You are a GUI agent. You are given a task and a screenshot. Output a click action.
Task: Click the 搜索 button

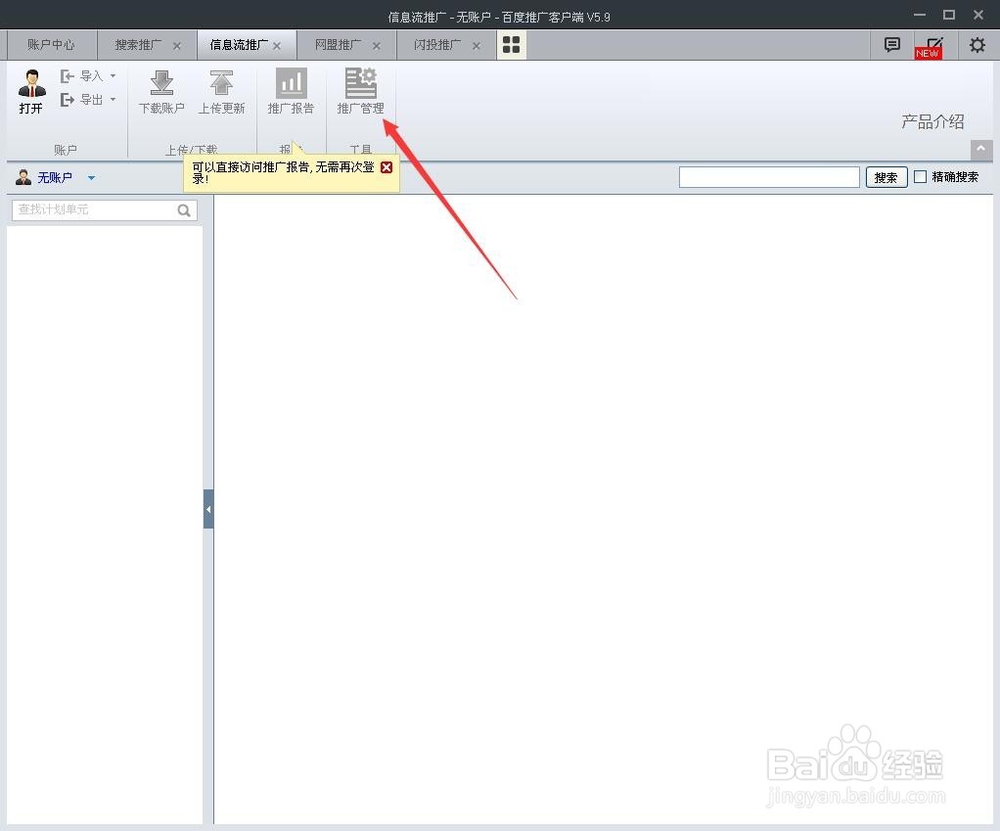tap(886, 177)
